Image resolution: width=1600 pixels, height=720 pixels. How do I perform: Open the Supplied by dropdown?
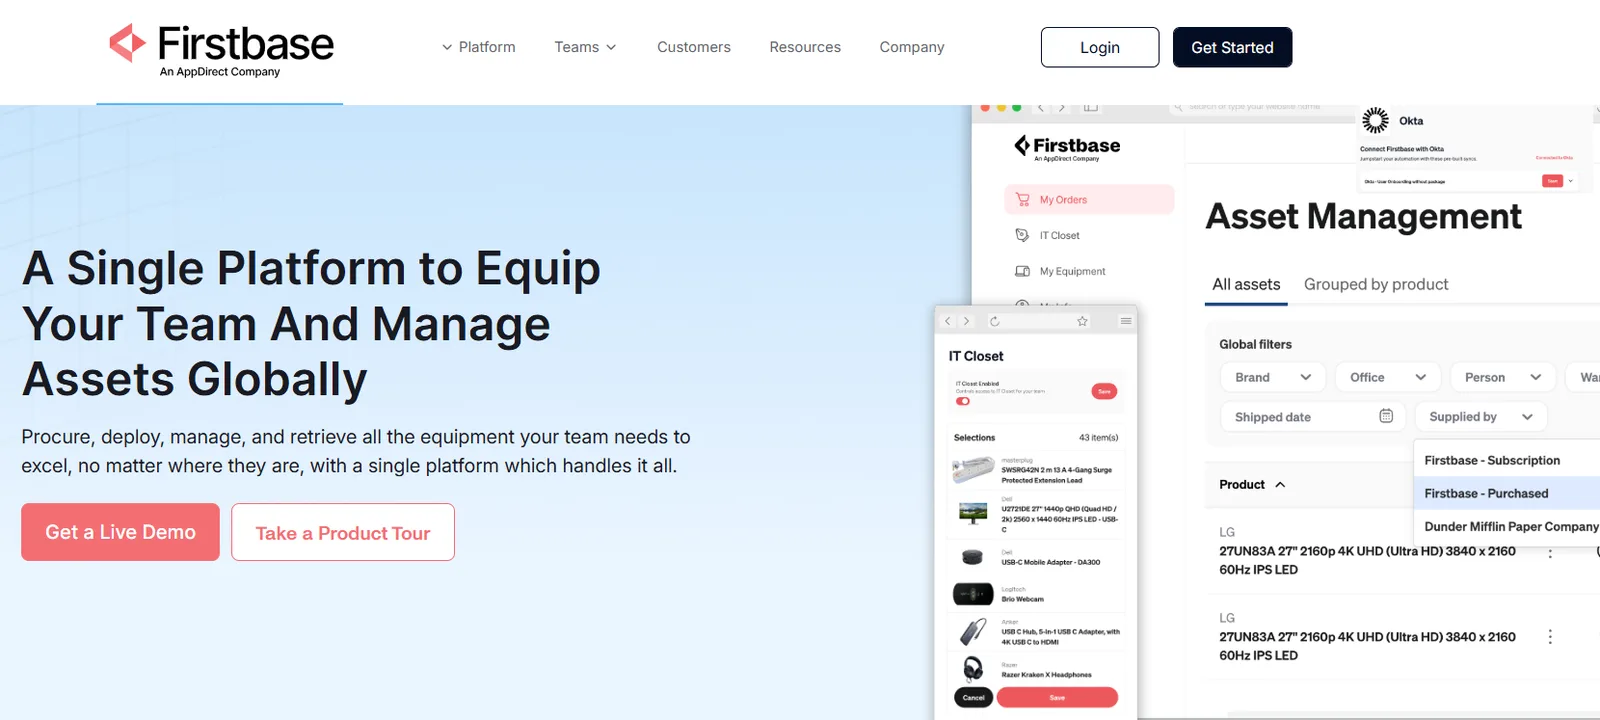(1481, 416)
